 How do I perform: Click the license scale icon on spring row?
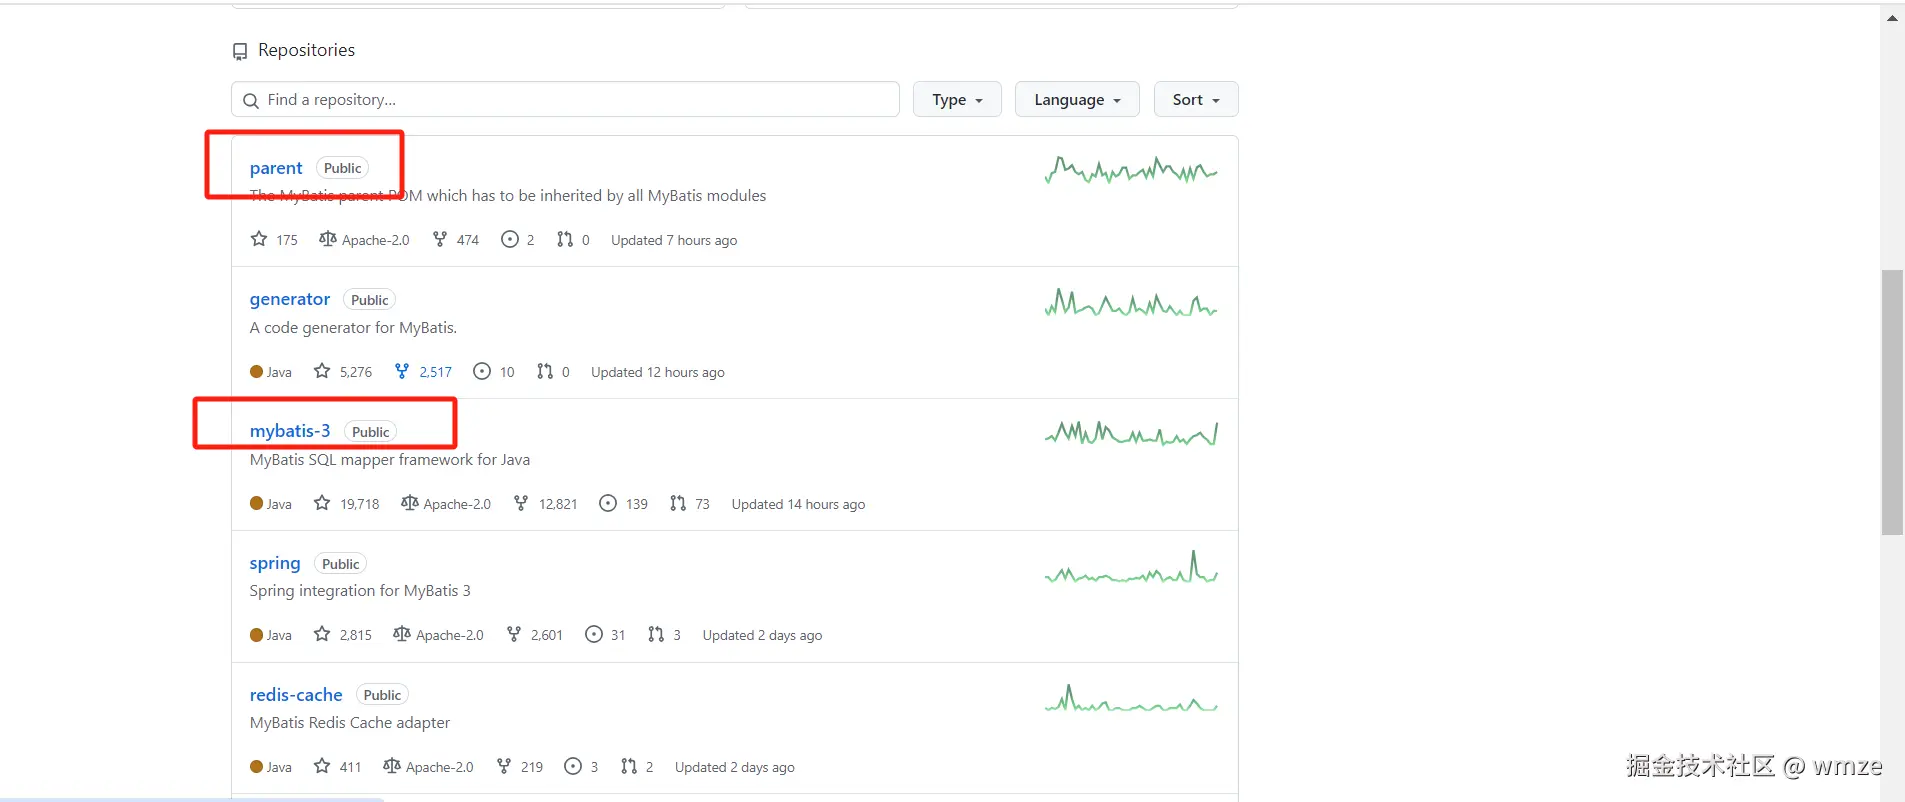(x=402, y=634)
